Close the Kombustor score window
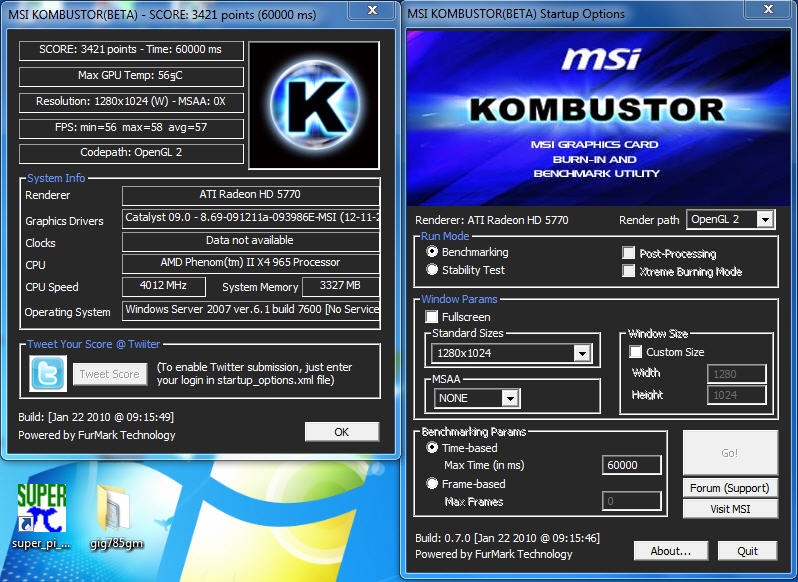Screen dimensions: 798x582 [x=372, y=10]
